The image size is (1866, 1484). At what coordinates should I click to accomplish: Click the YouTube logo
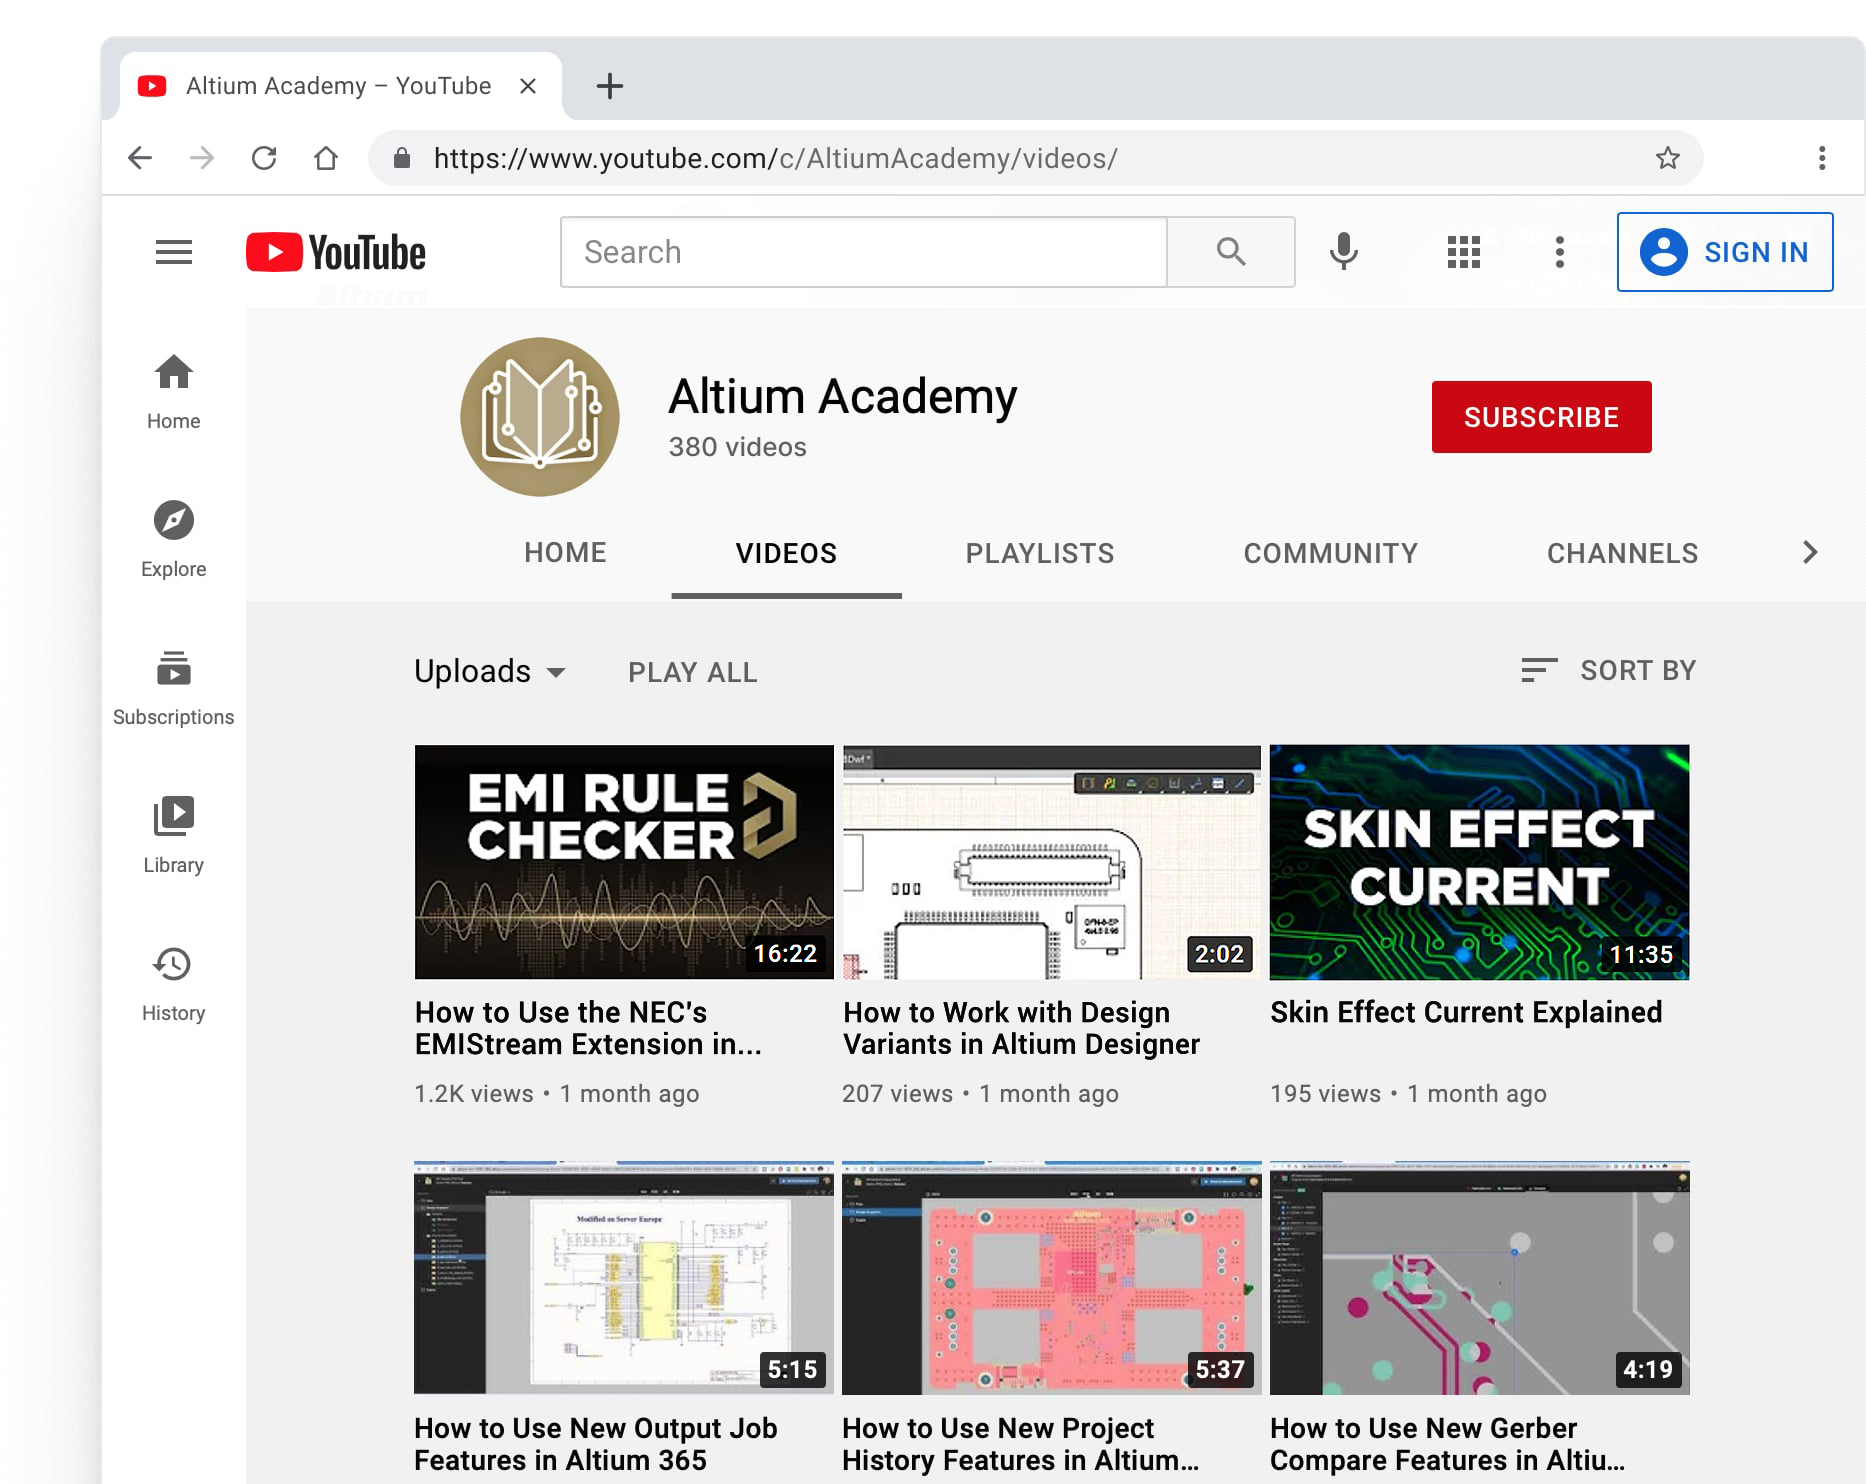[336, 253]
